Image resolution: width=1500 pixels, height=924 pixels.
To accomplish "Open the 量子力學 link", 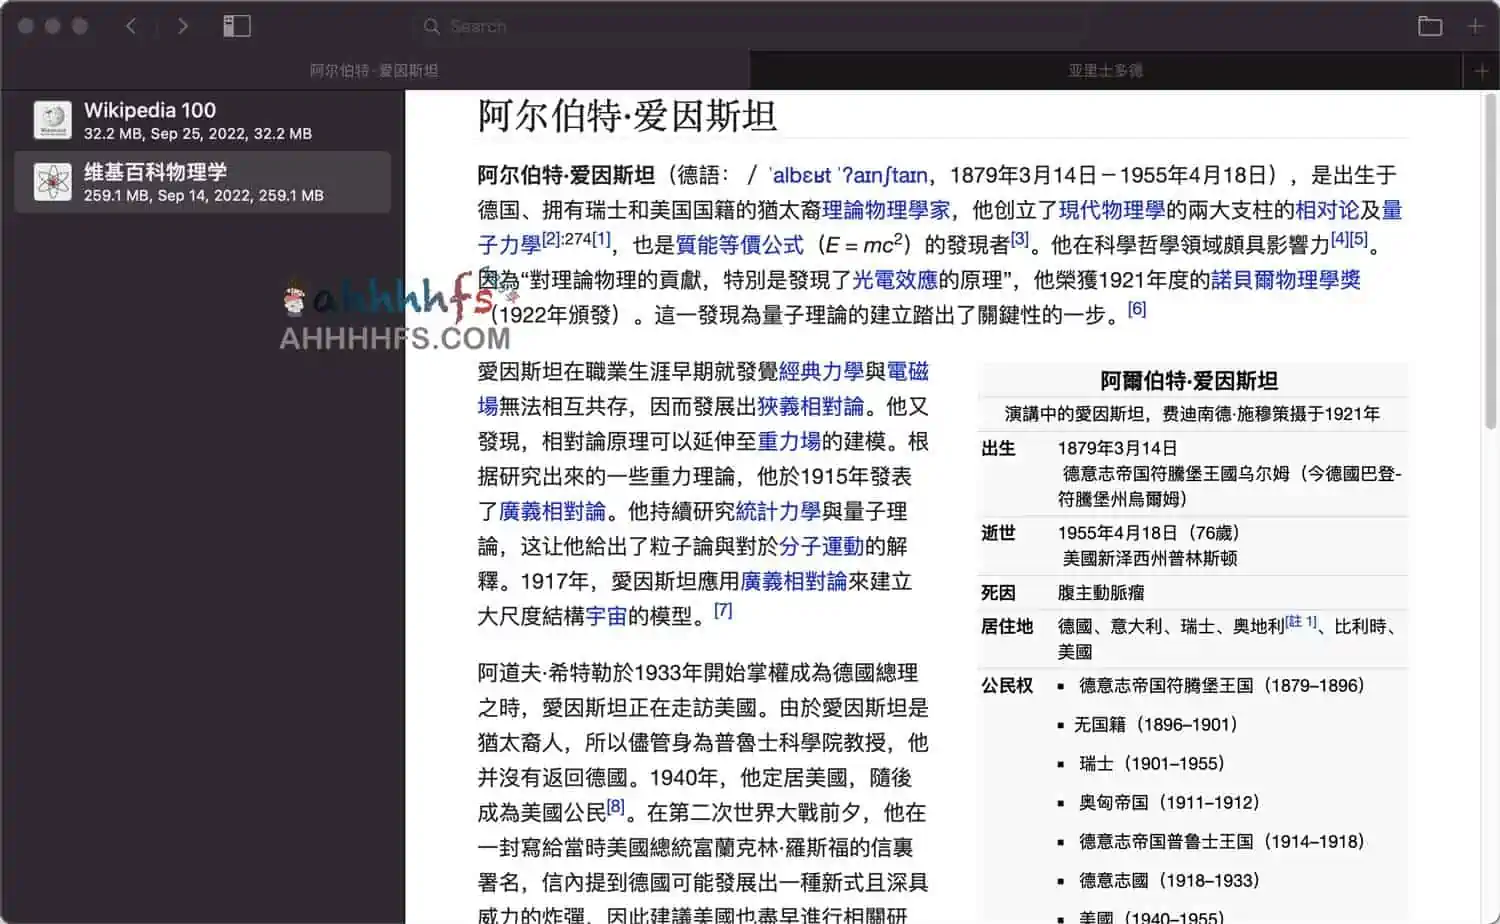I will (x=510, y=243).
